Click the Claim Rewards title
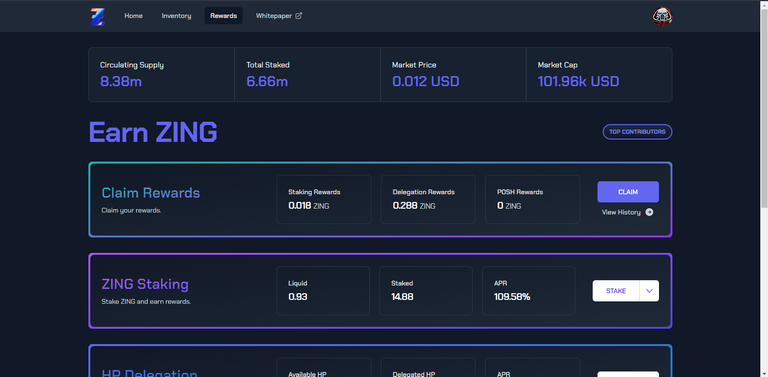 point(151,193)
